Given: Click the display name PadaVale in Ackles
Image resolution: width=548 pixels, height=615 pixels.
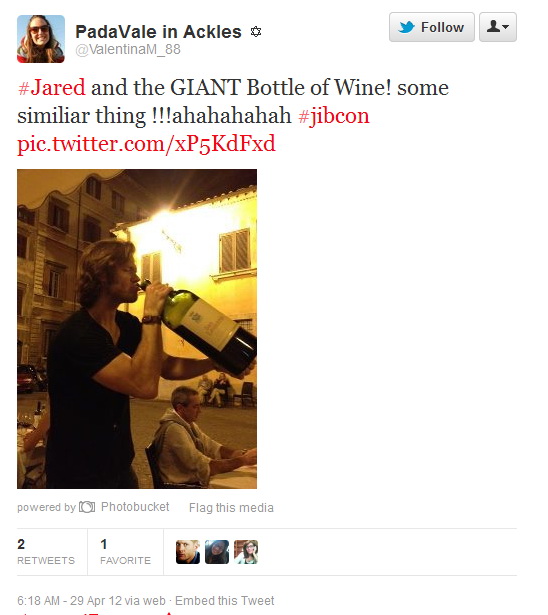Looking at the screenshot, I should (x=158, y=32).
